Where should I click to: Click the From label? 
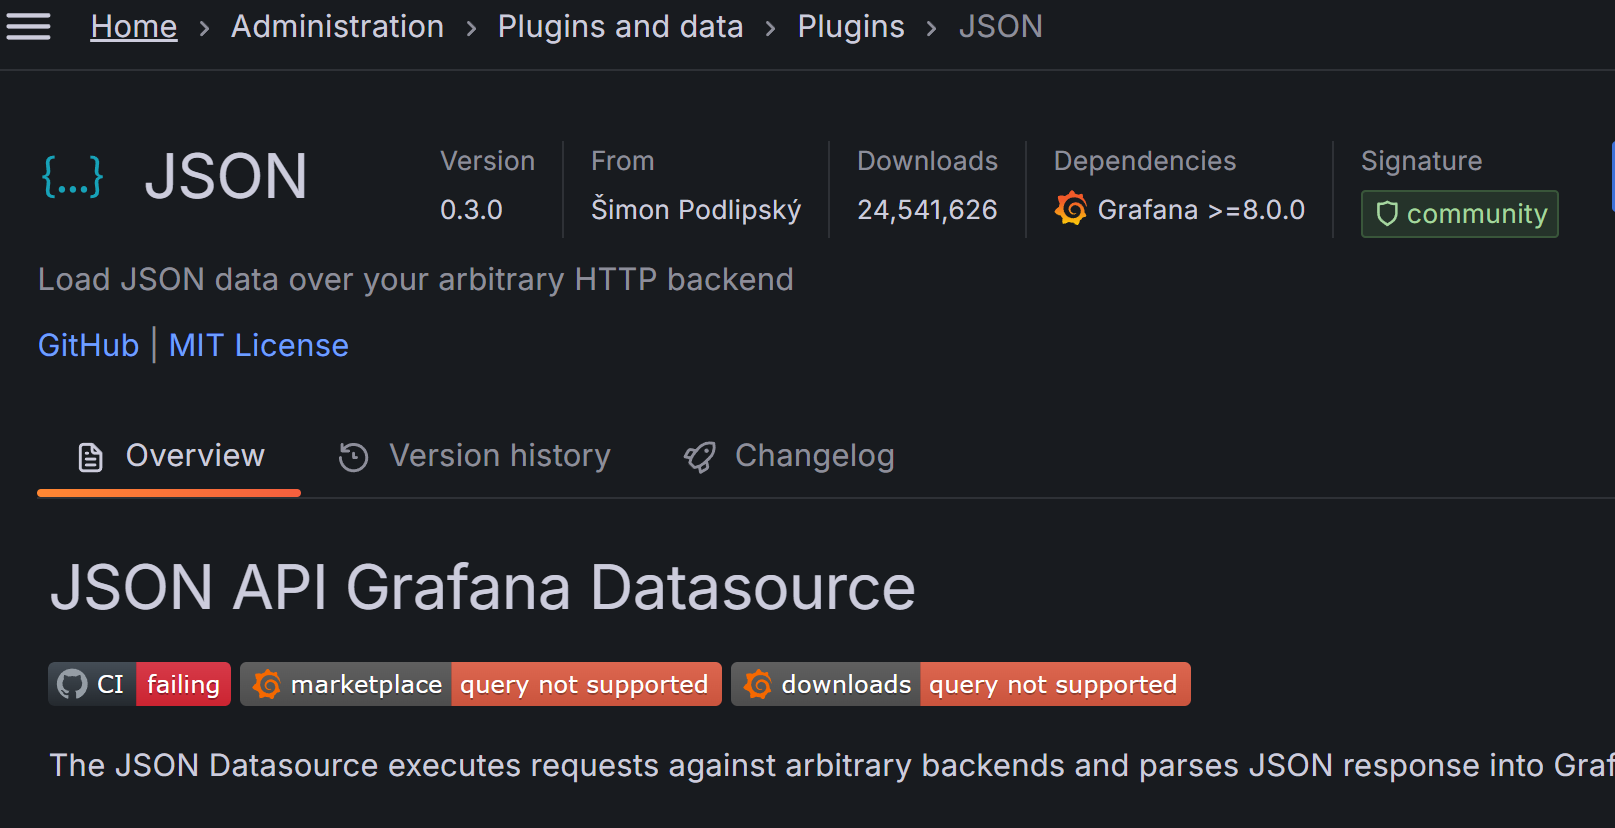pos(623,161)
